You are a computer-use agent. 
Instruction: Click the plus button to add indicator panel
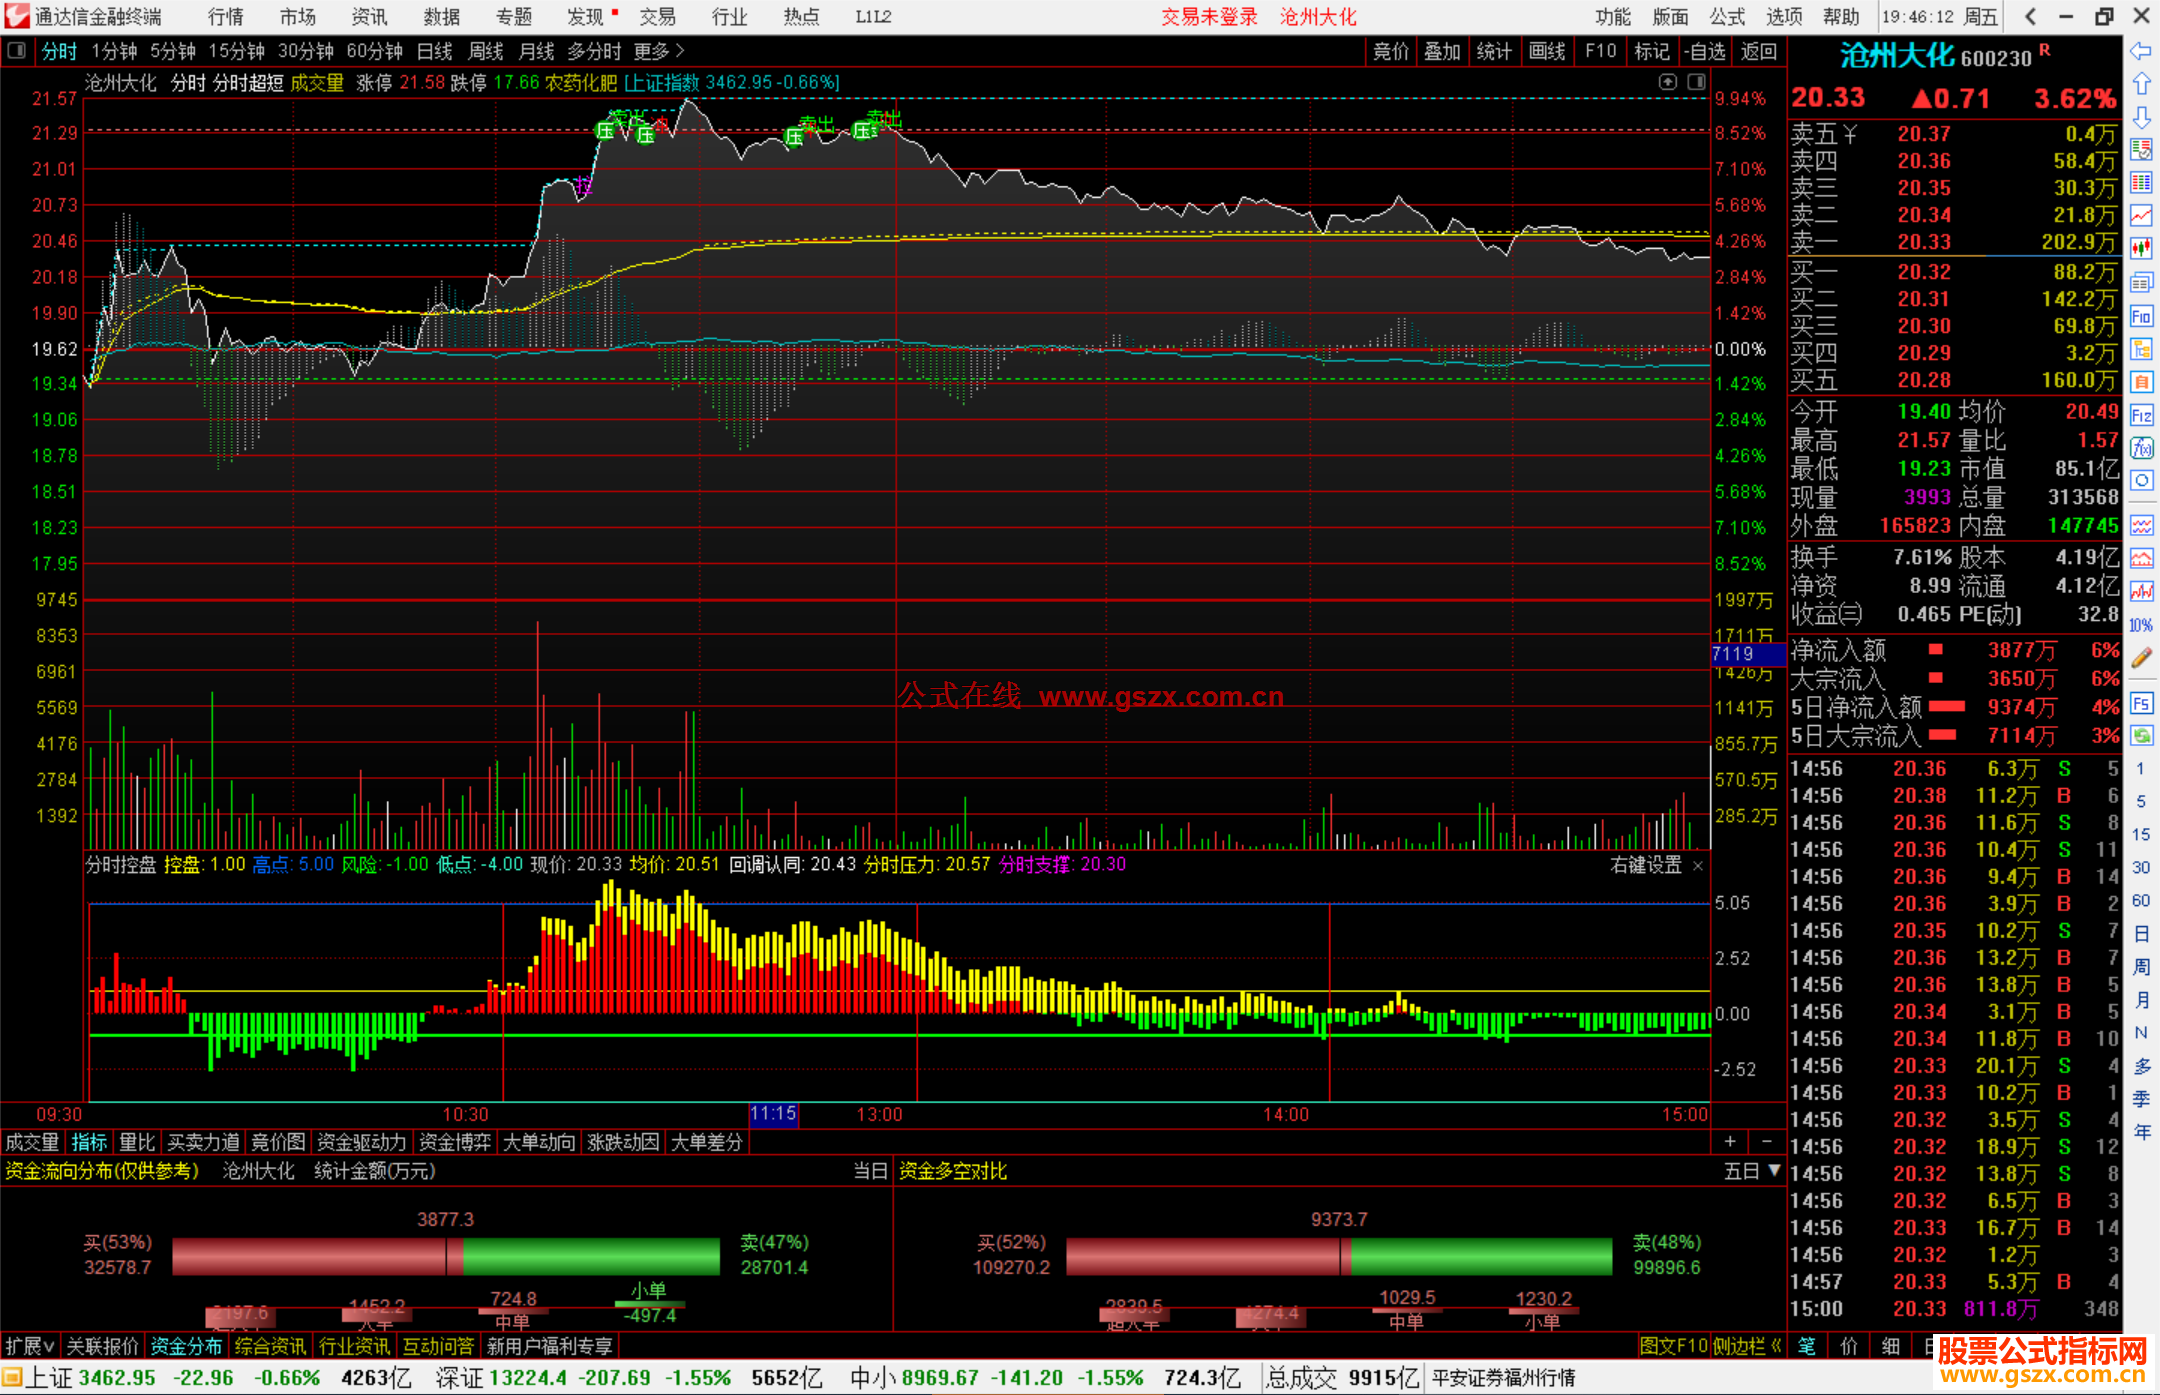(x=1730, y=1142)
